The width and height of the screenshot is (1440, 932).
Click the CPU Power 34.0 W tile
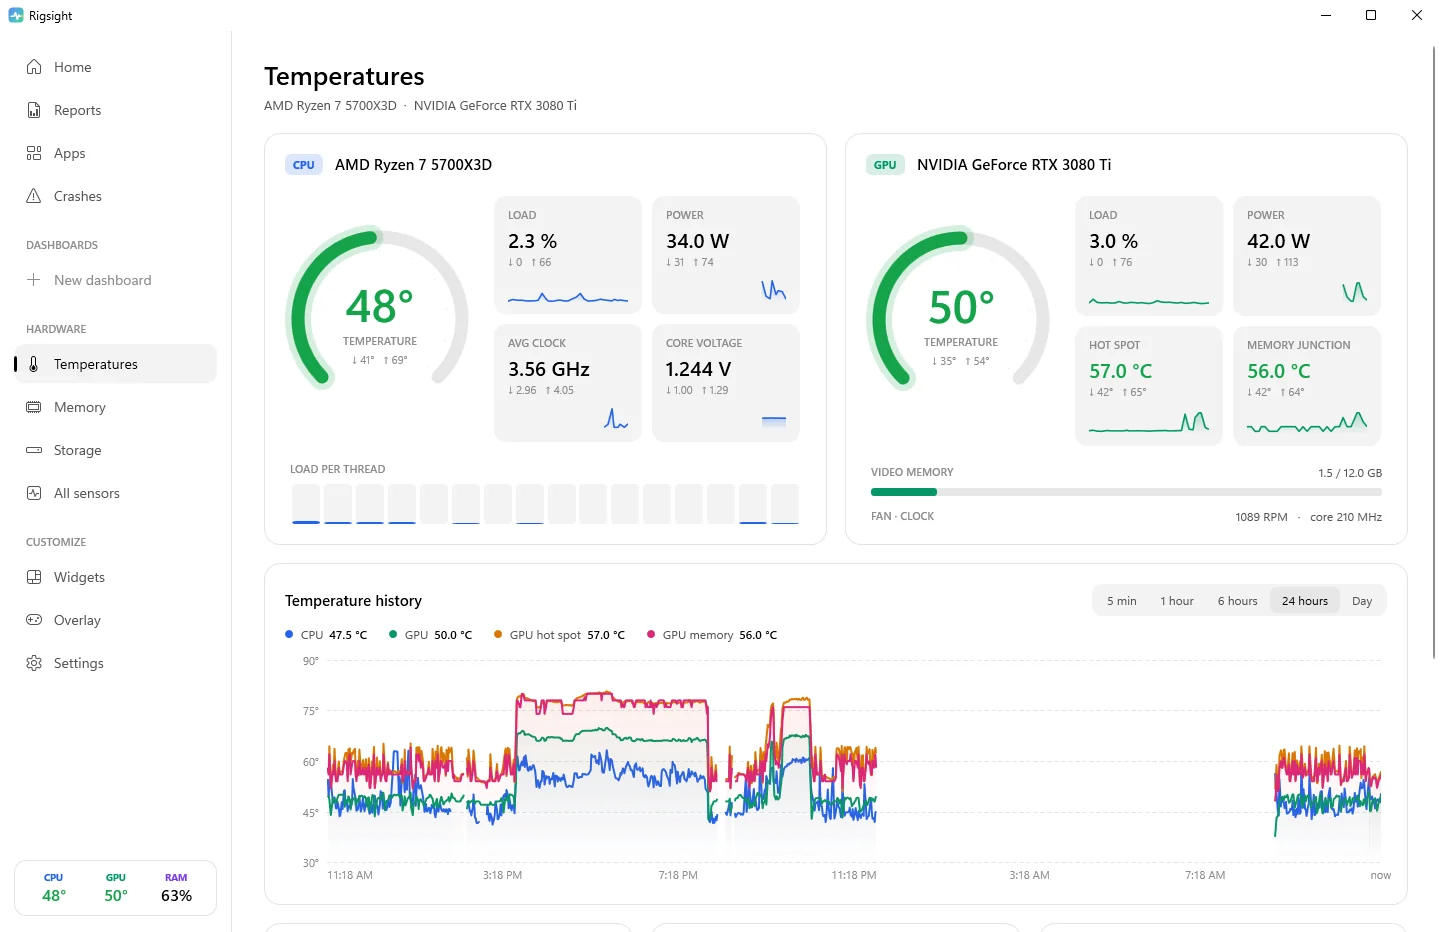(x=726, y=255)
